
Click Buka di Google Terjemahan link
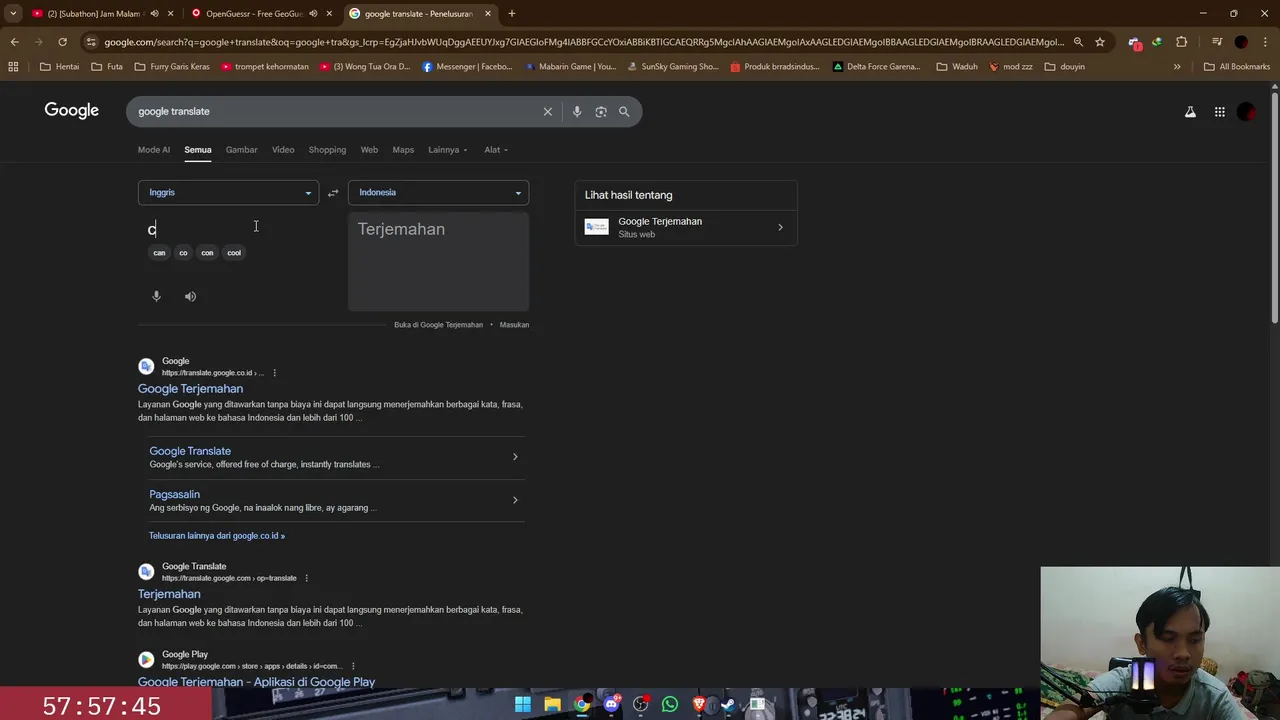[438, 325]
